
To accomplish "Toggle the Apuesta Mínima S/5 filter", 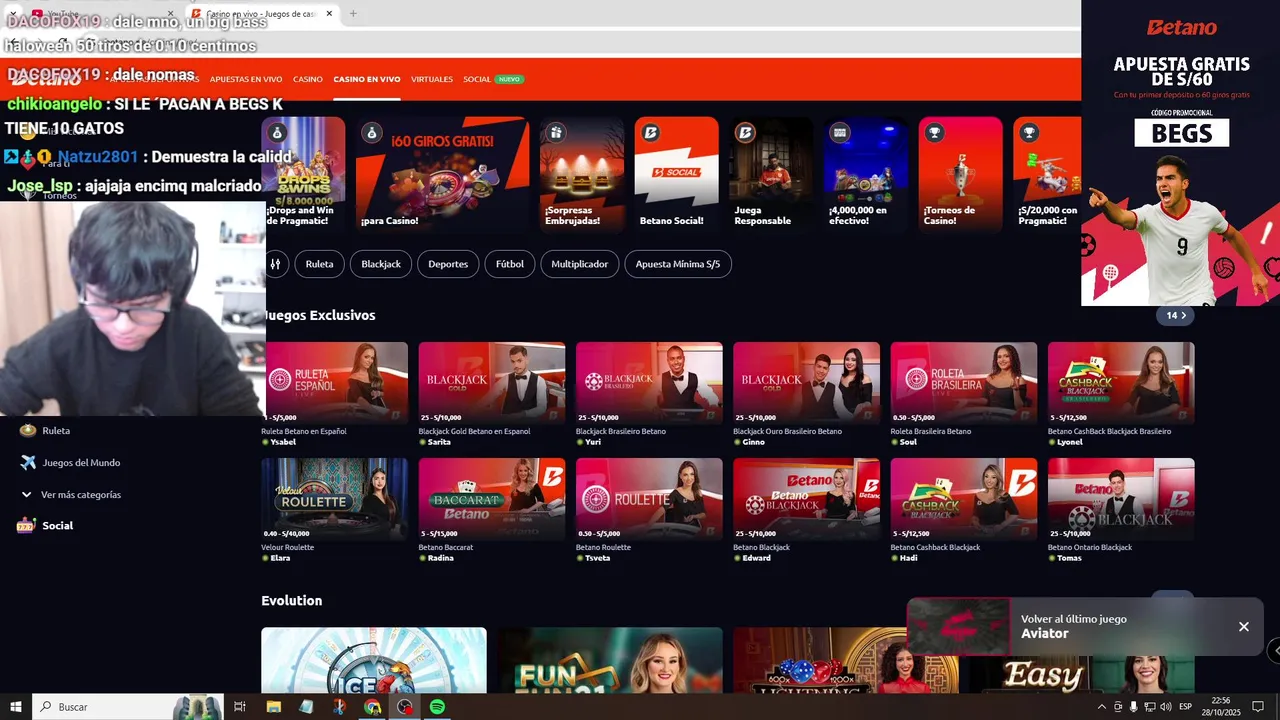I will 678,264.
